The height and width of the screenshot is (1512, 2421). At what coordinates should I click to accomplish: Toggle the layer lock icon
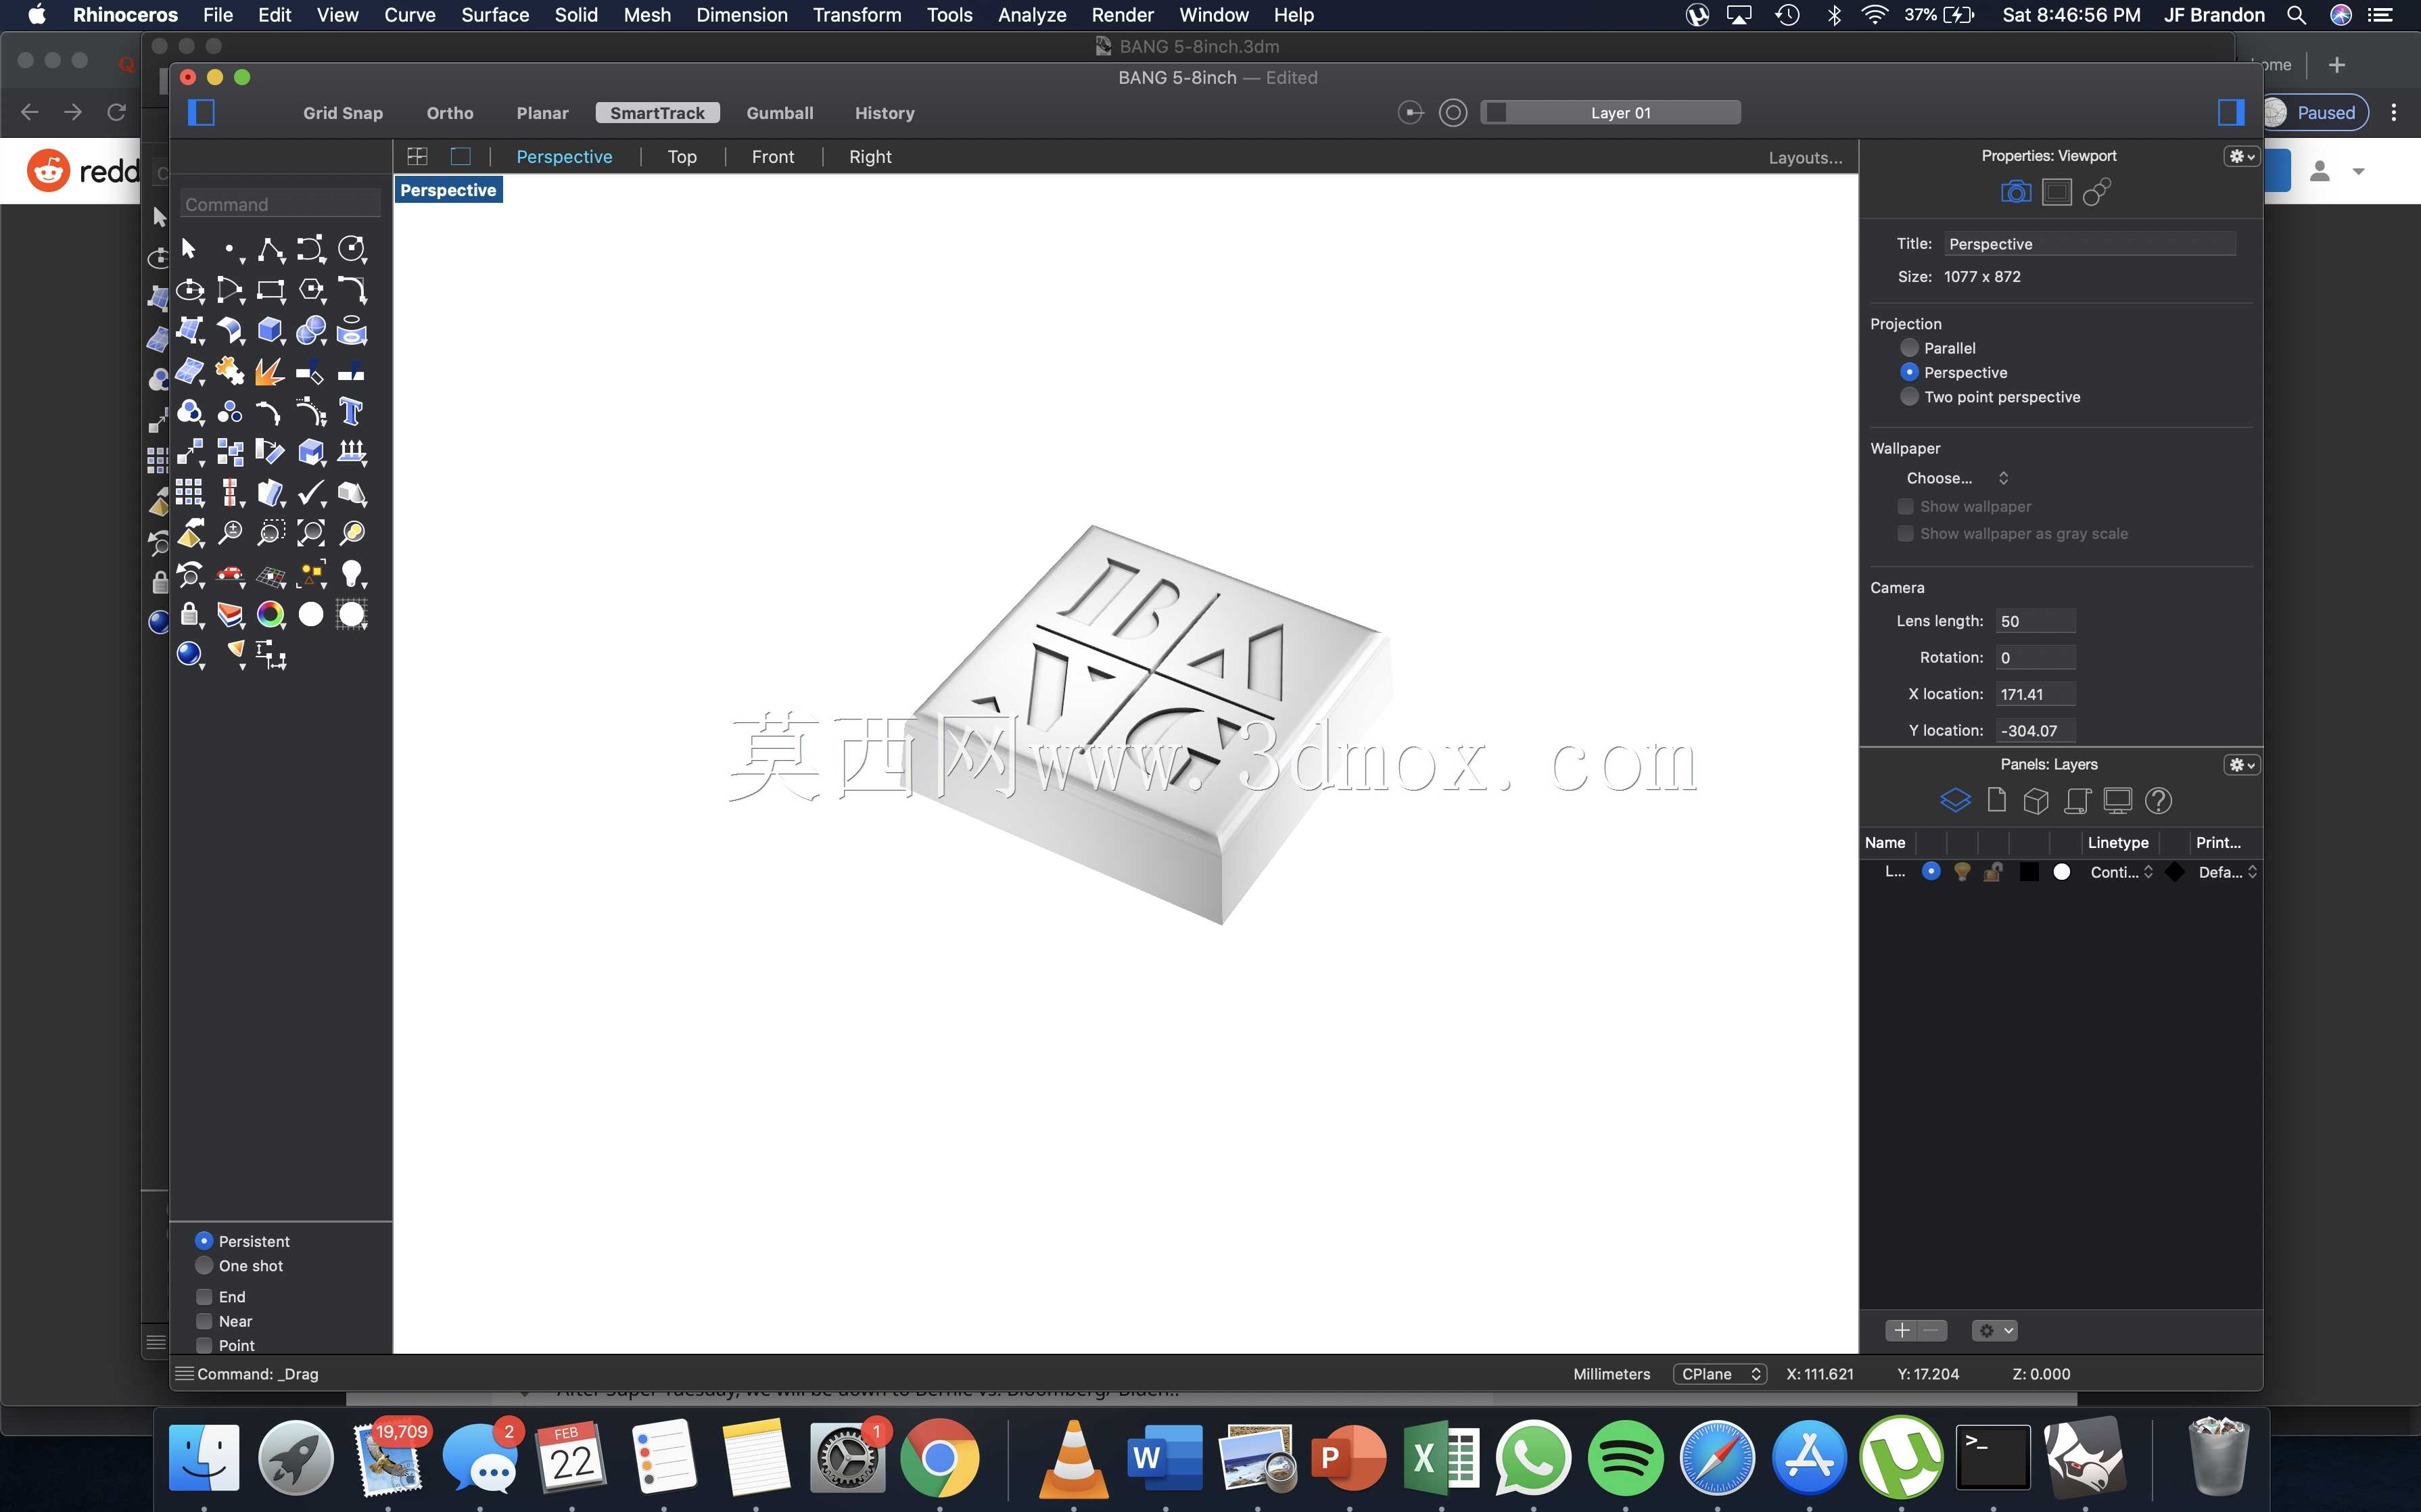[1993, 872]
